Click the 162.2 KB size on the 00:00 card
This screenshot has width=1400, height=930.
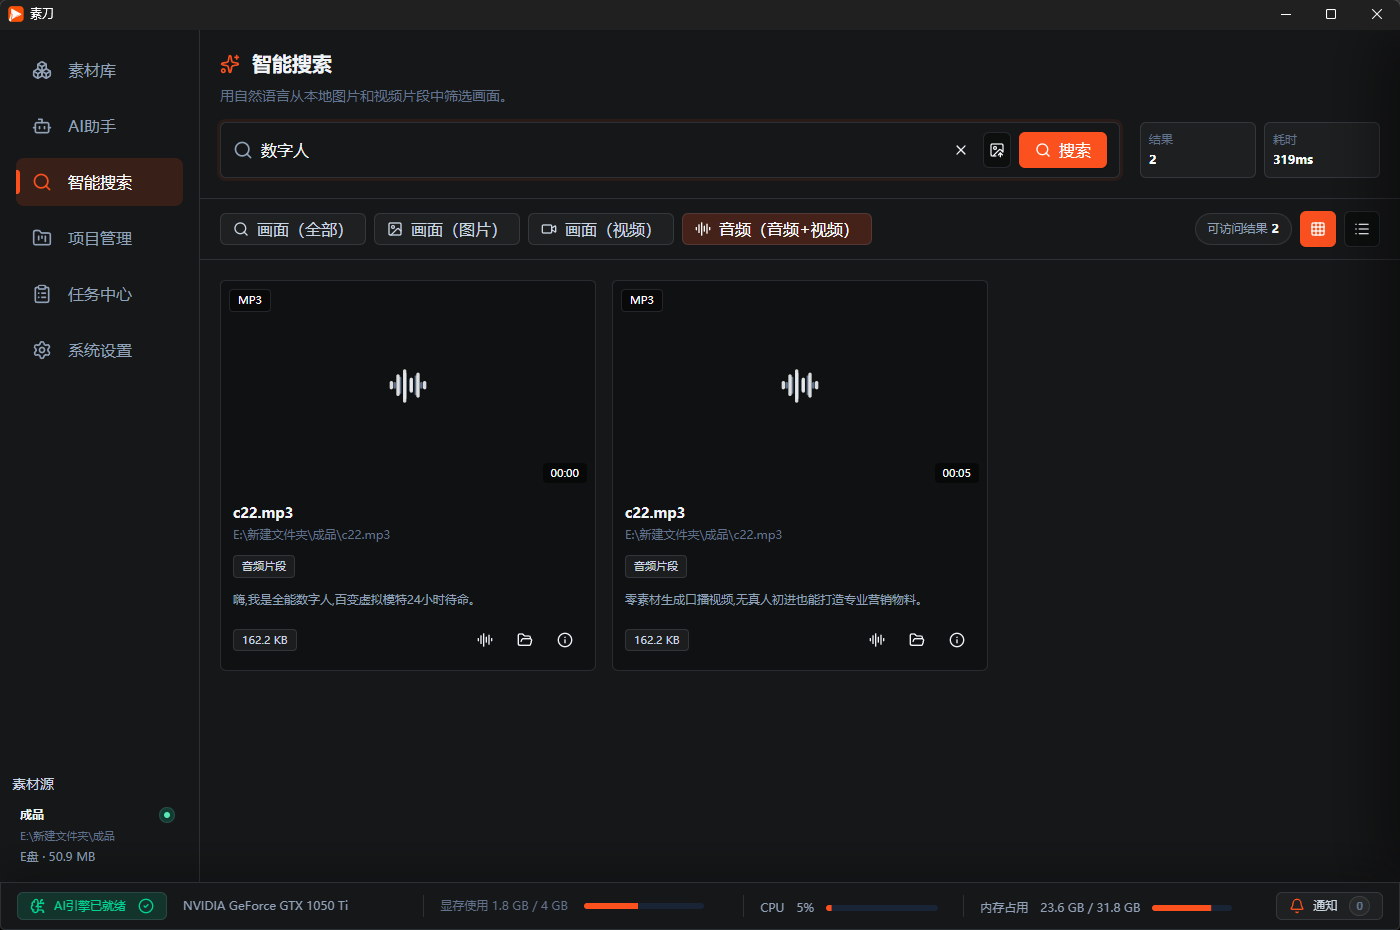[x=265, y=640]
